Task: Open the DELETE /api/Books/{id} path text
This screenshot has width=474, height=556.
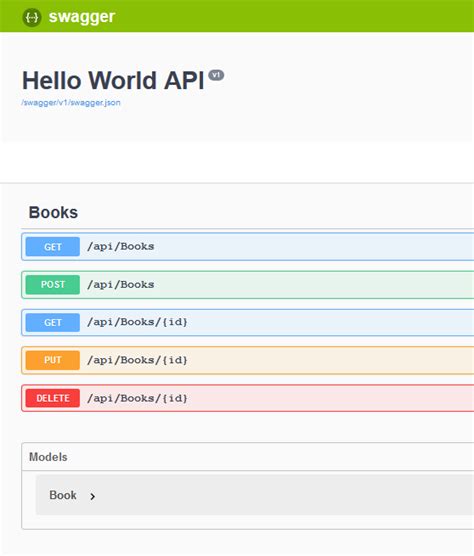Action: tap(138, 398)
